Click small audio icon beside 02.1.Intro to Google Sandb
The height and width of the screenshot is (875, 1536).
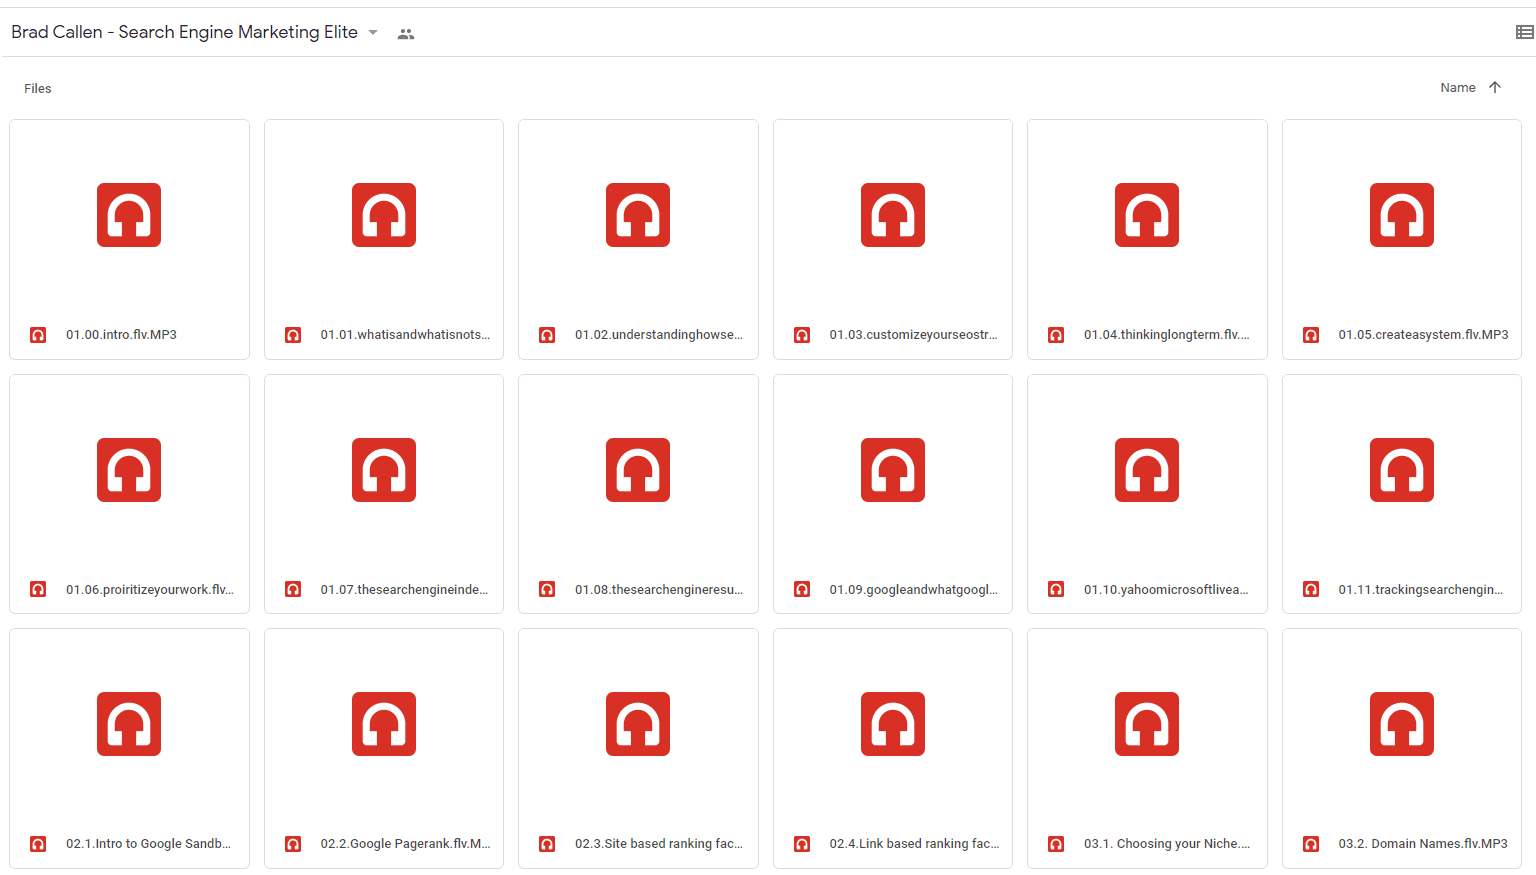(x=38, y=844)
